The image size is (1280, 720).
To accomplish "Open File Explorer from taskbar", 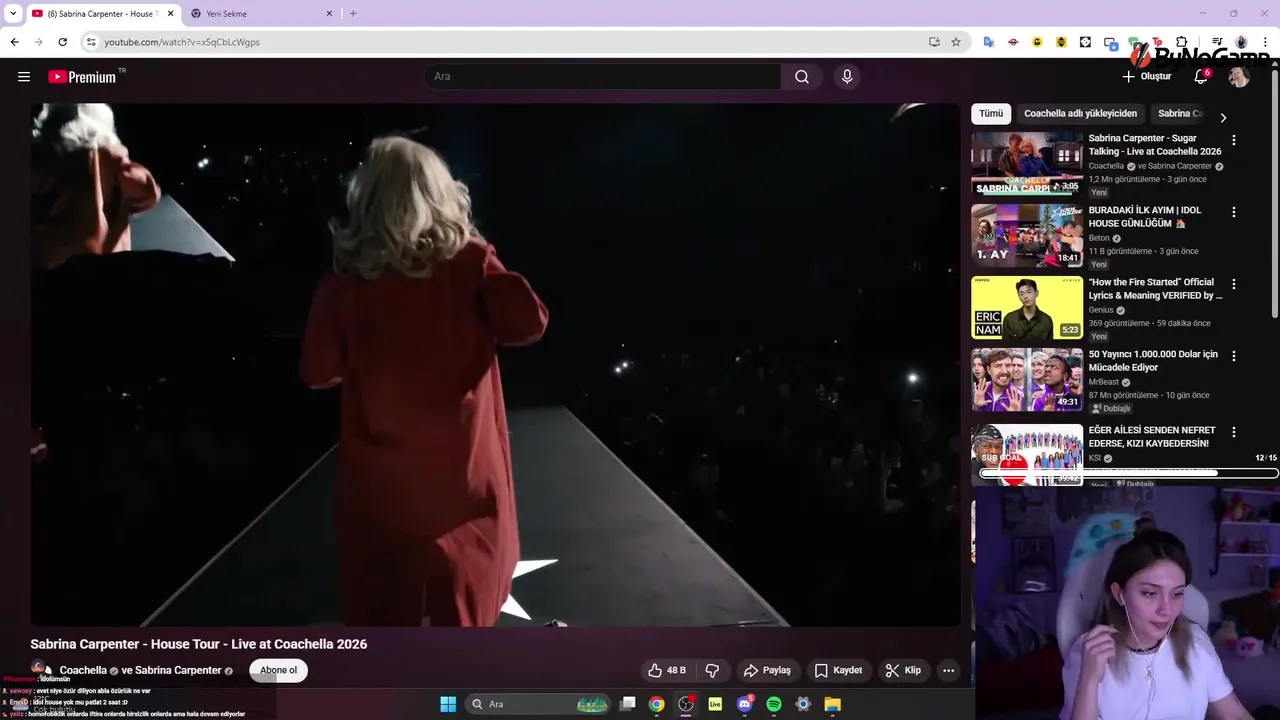I will [832, 704].
